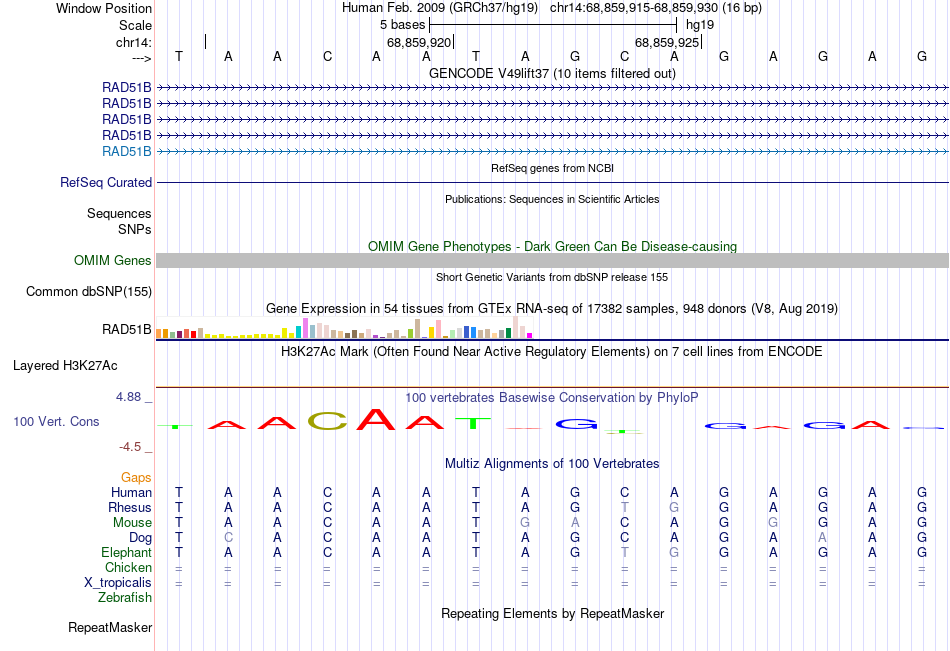Click the Zebrafish alignment row label
This screenshot has width=950, height=651.
(125, 598)
